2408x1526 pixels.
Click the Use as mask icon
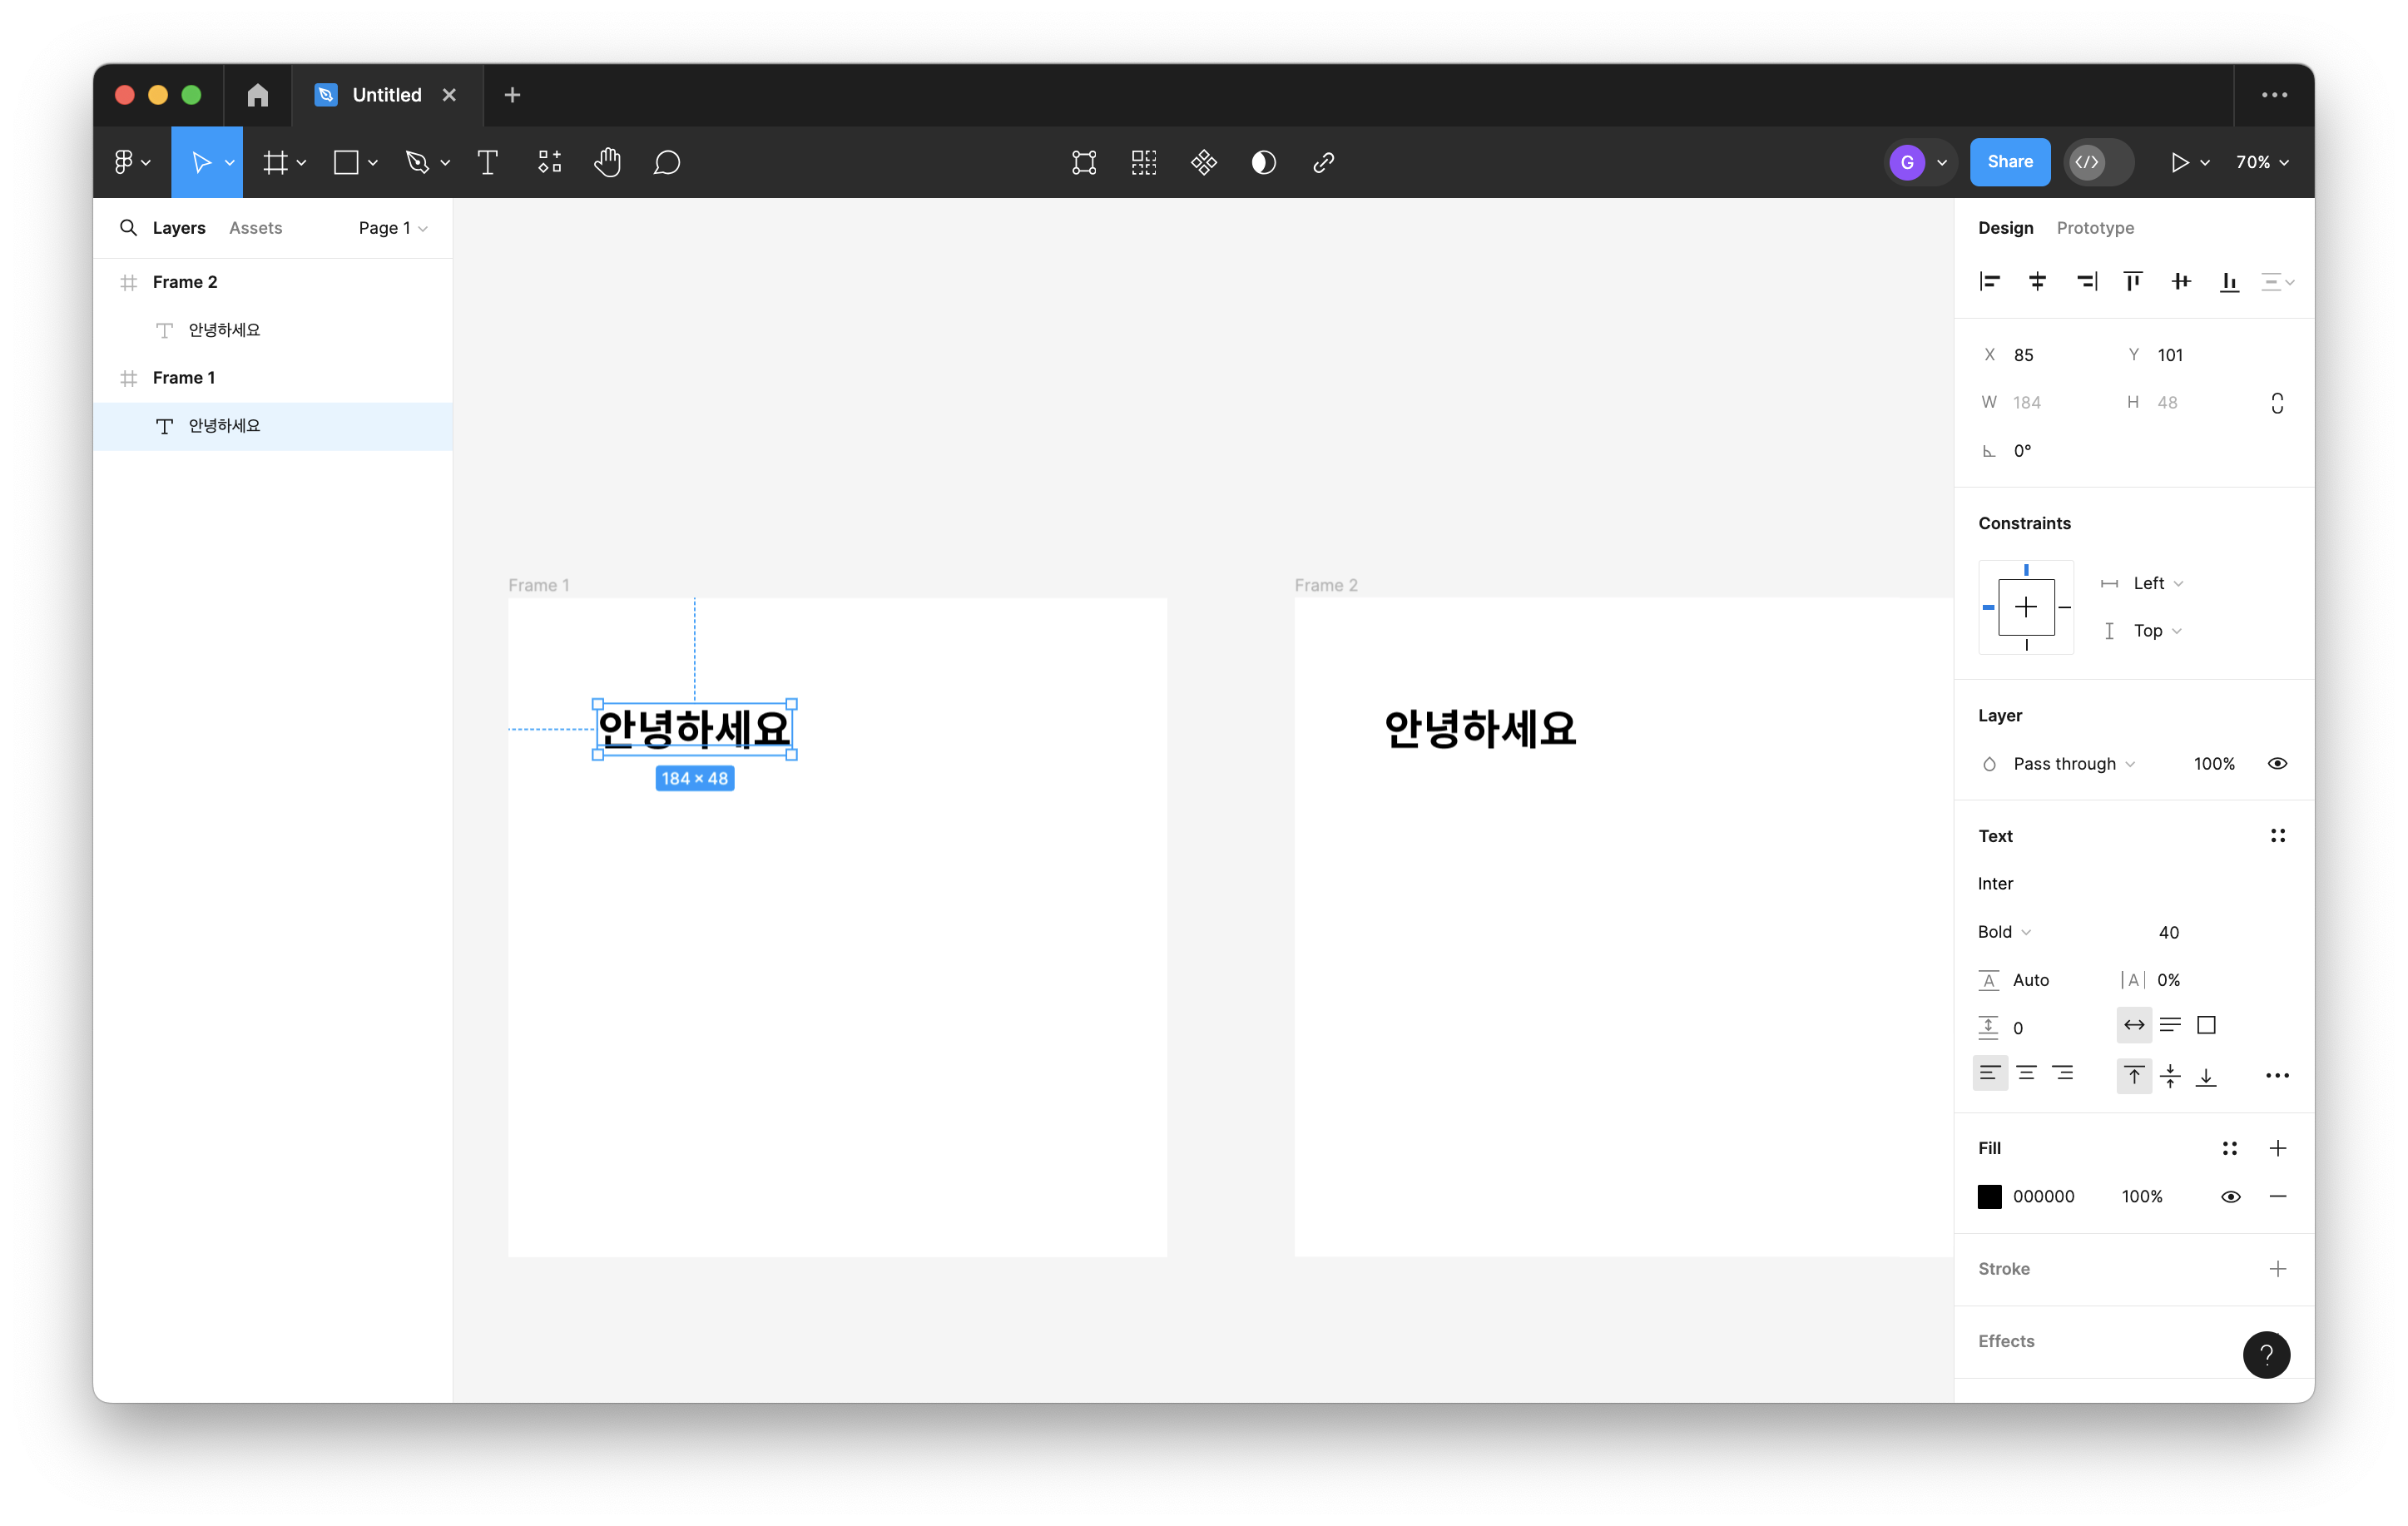click(x=1264, y=162)
